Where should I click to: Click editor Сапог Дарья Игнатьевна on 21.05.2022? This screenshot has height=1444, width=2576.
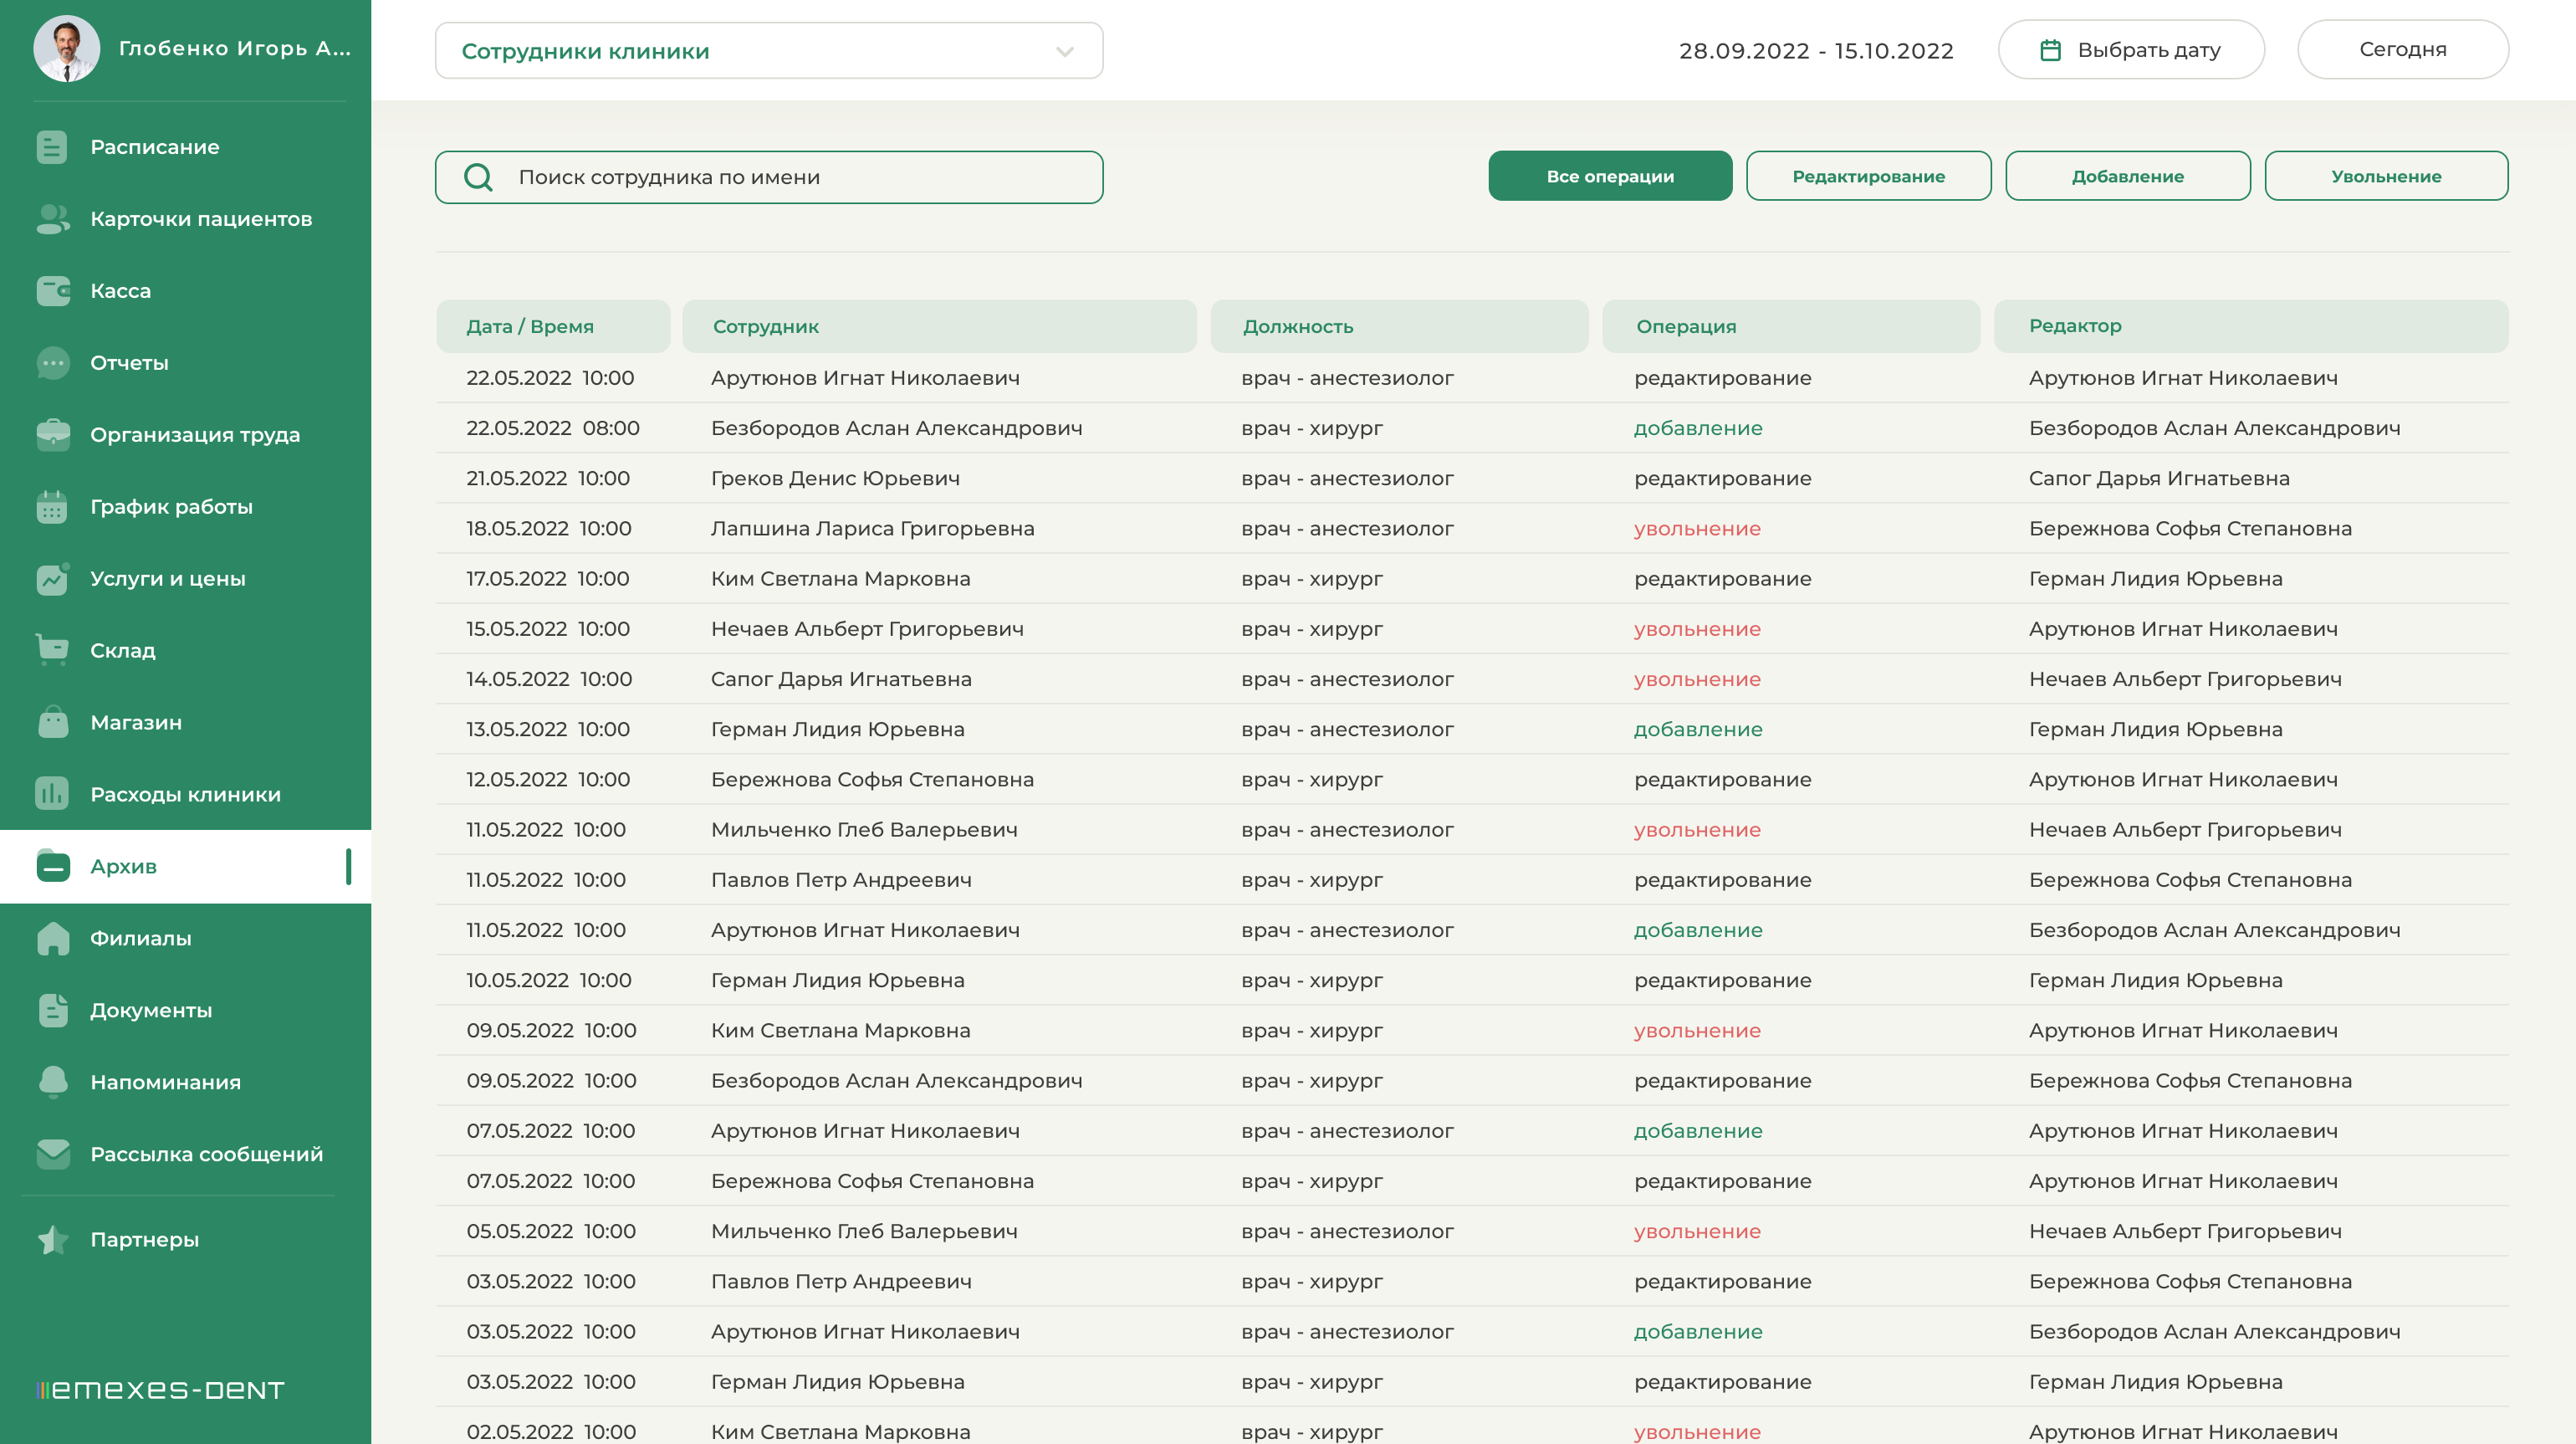pos(2159,478)
